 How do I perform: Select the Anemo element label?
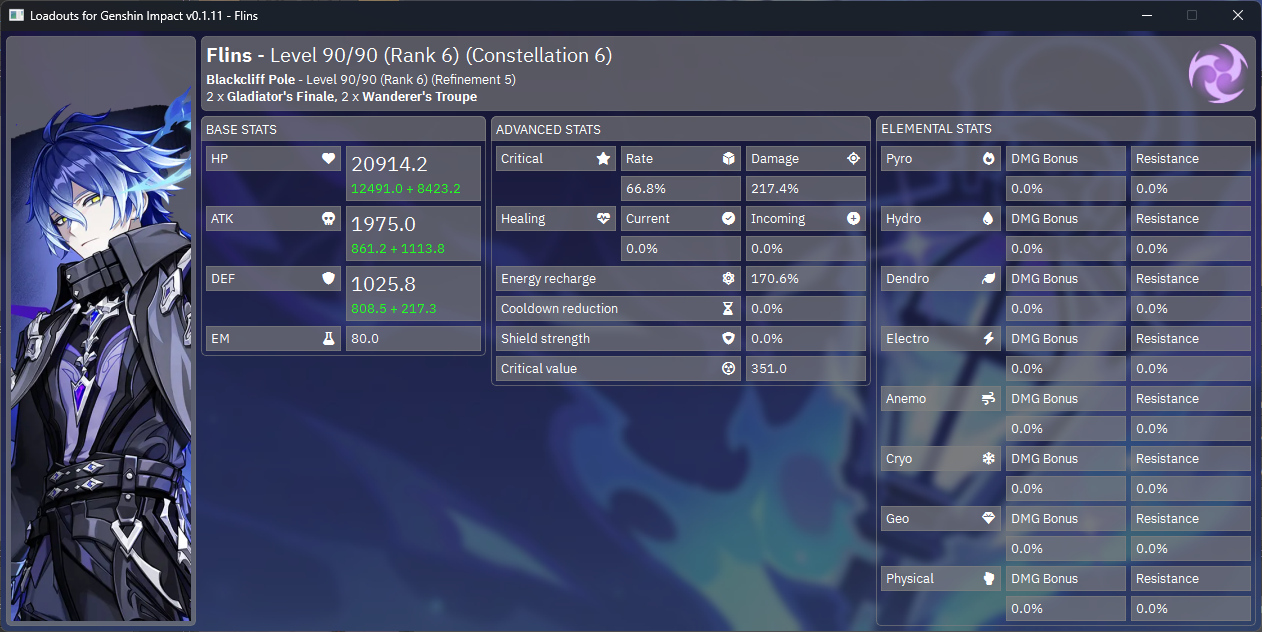coord(906,399)
